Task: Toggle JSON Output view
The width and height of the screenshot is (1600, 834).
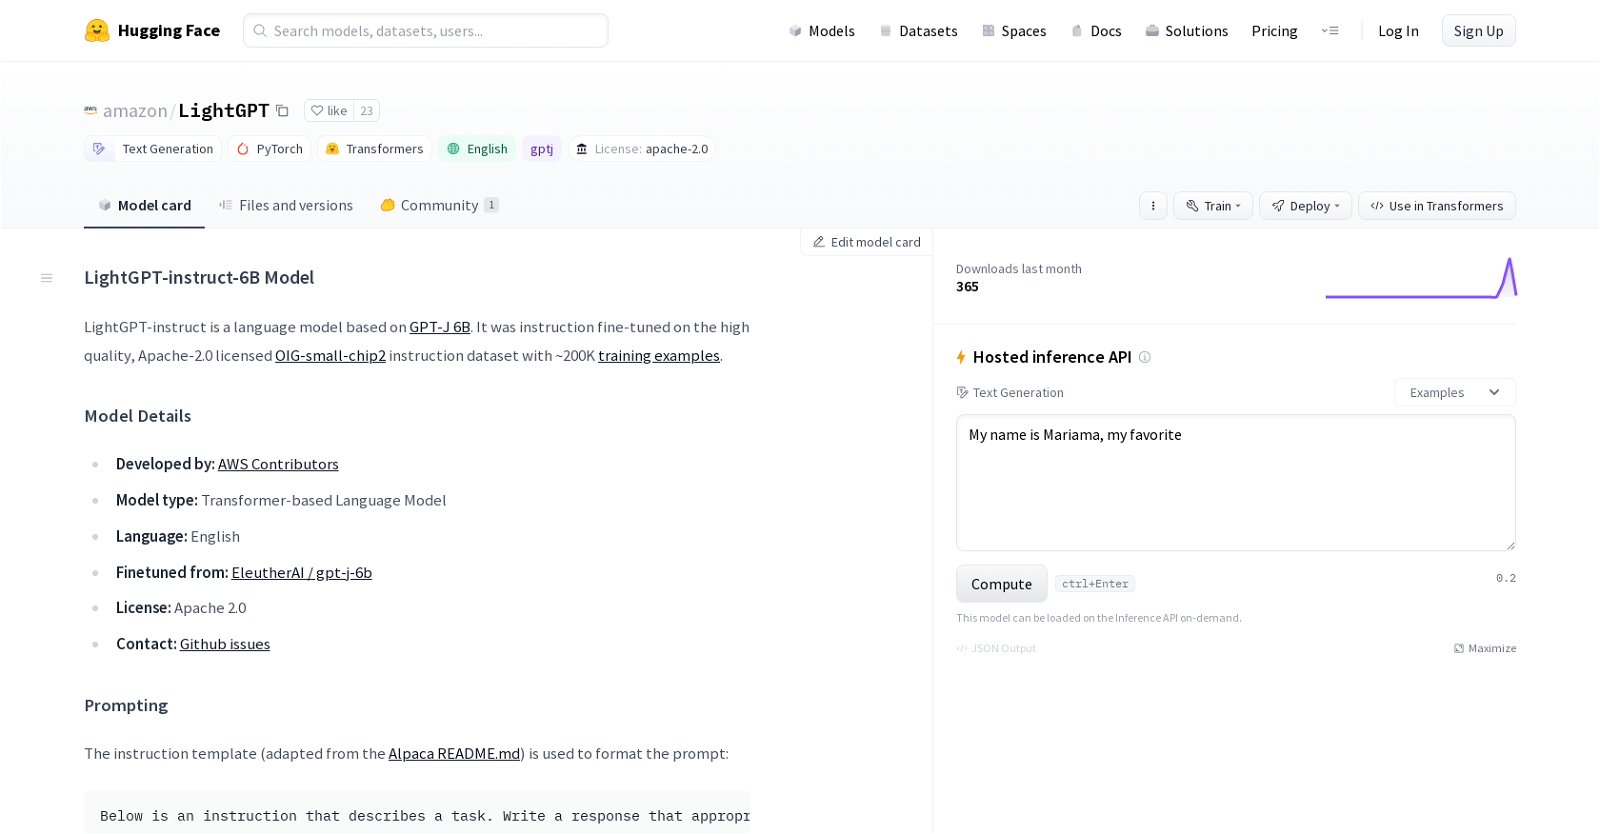Action: (996, 649)
